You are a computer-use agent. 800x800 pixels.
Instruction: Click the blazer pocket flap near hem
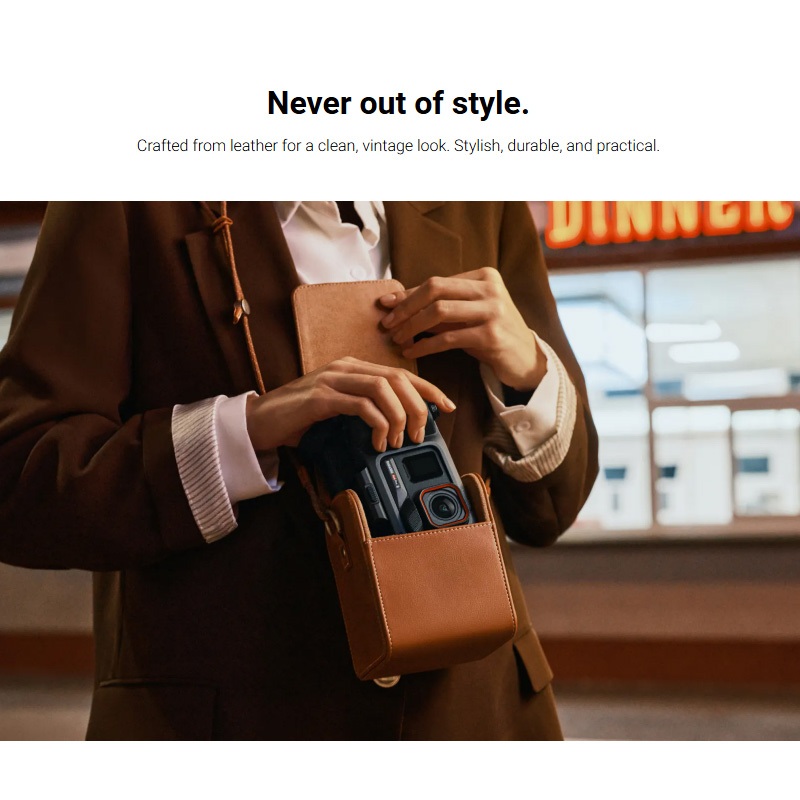pos(533,658)
